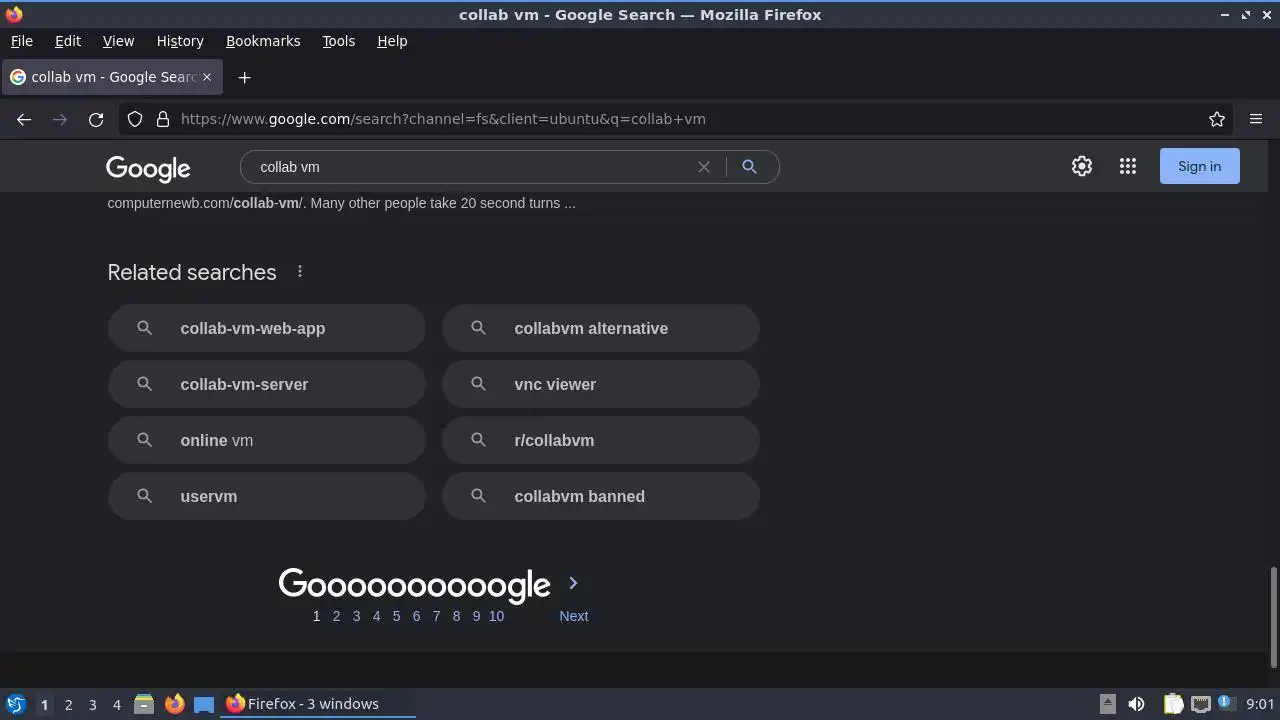Open the Firefox hamburger application menu
Screen dimensions: 1280x720
tap(1256, 119)
